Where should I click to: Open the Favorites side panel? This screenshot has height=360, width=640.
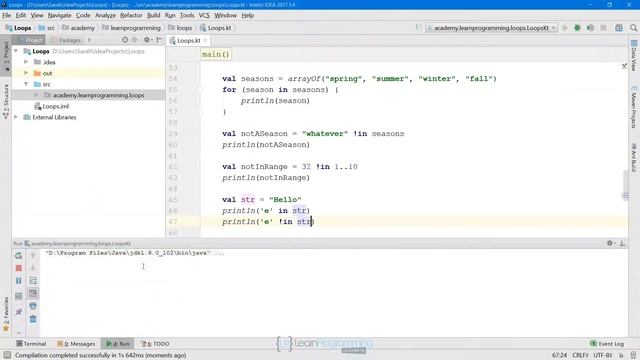[x=6, y=314]
